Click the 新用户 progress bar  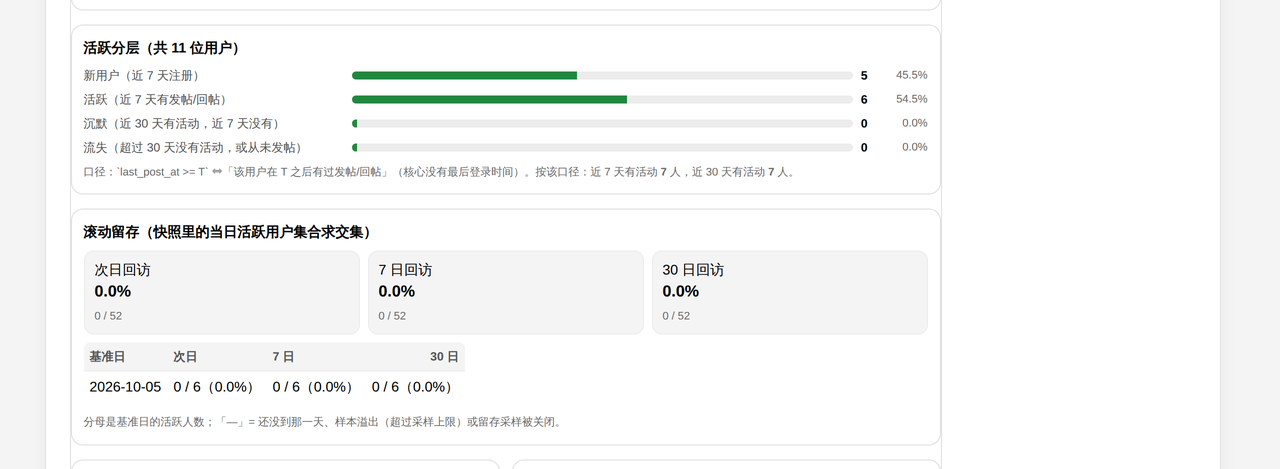(x=602, y=75)
